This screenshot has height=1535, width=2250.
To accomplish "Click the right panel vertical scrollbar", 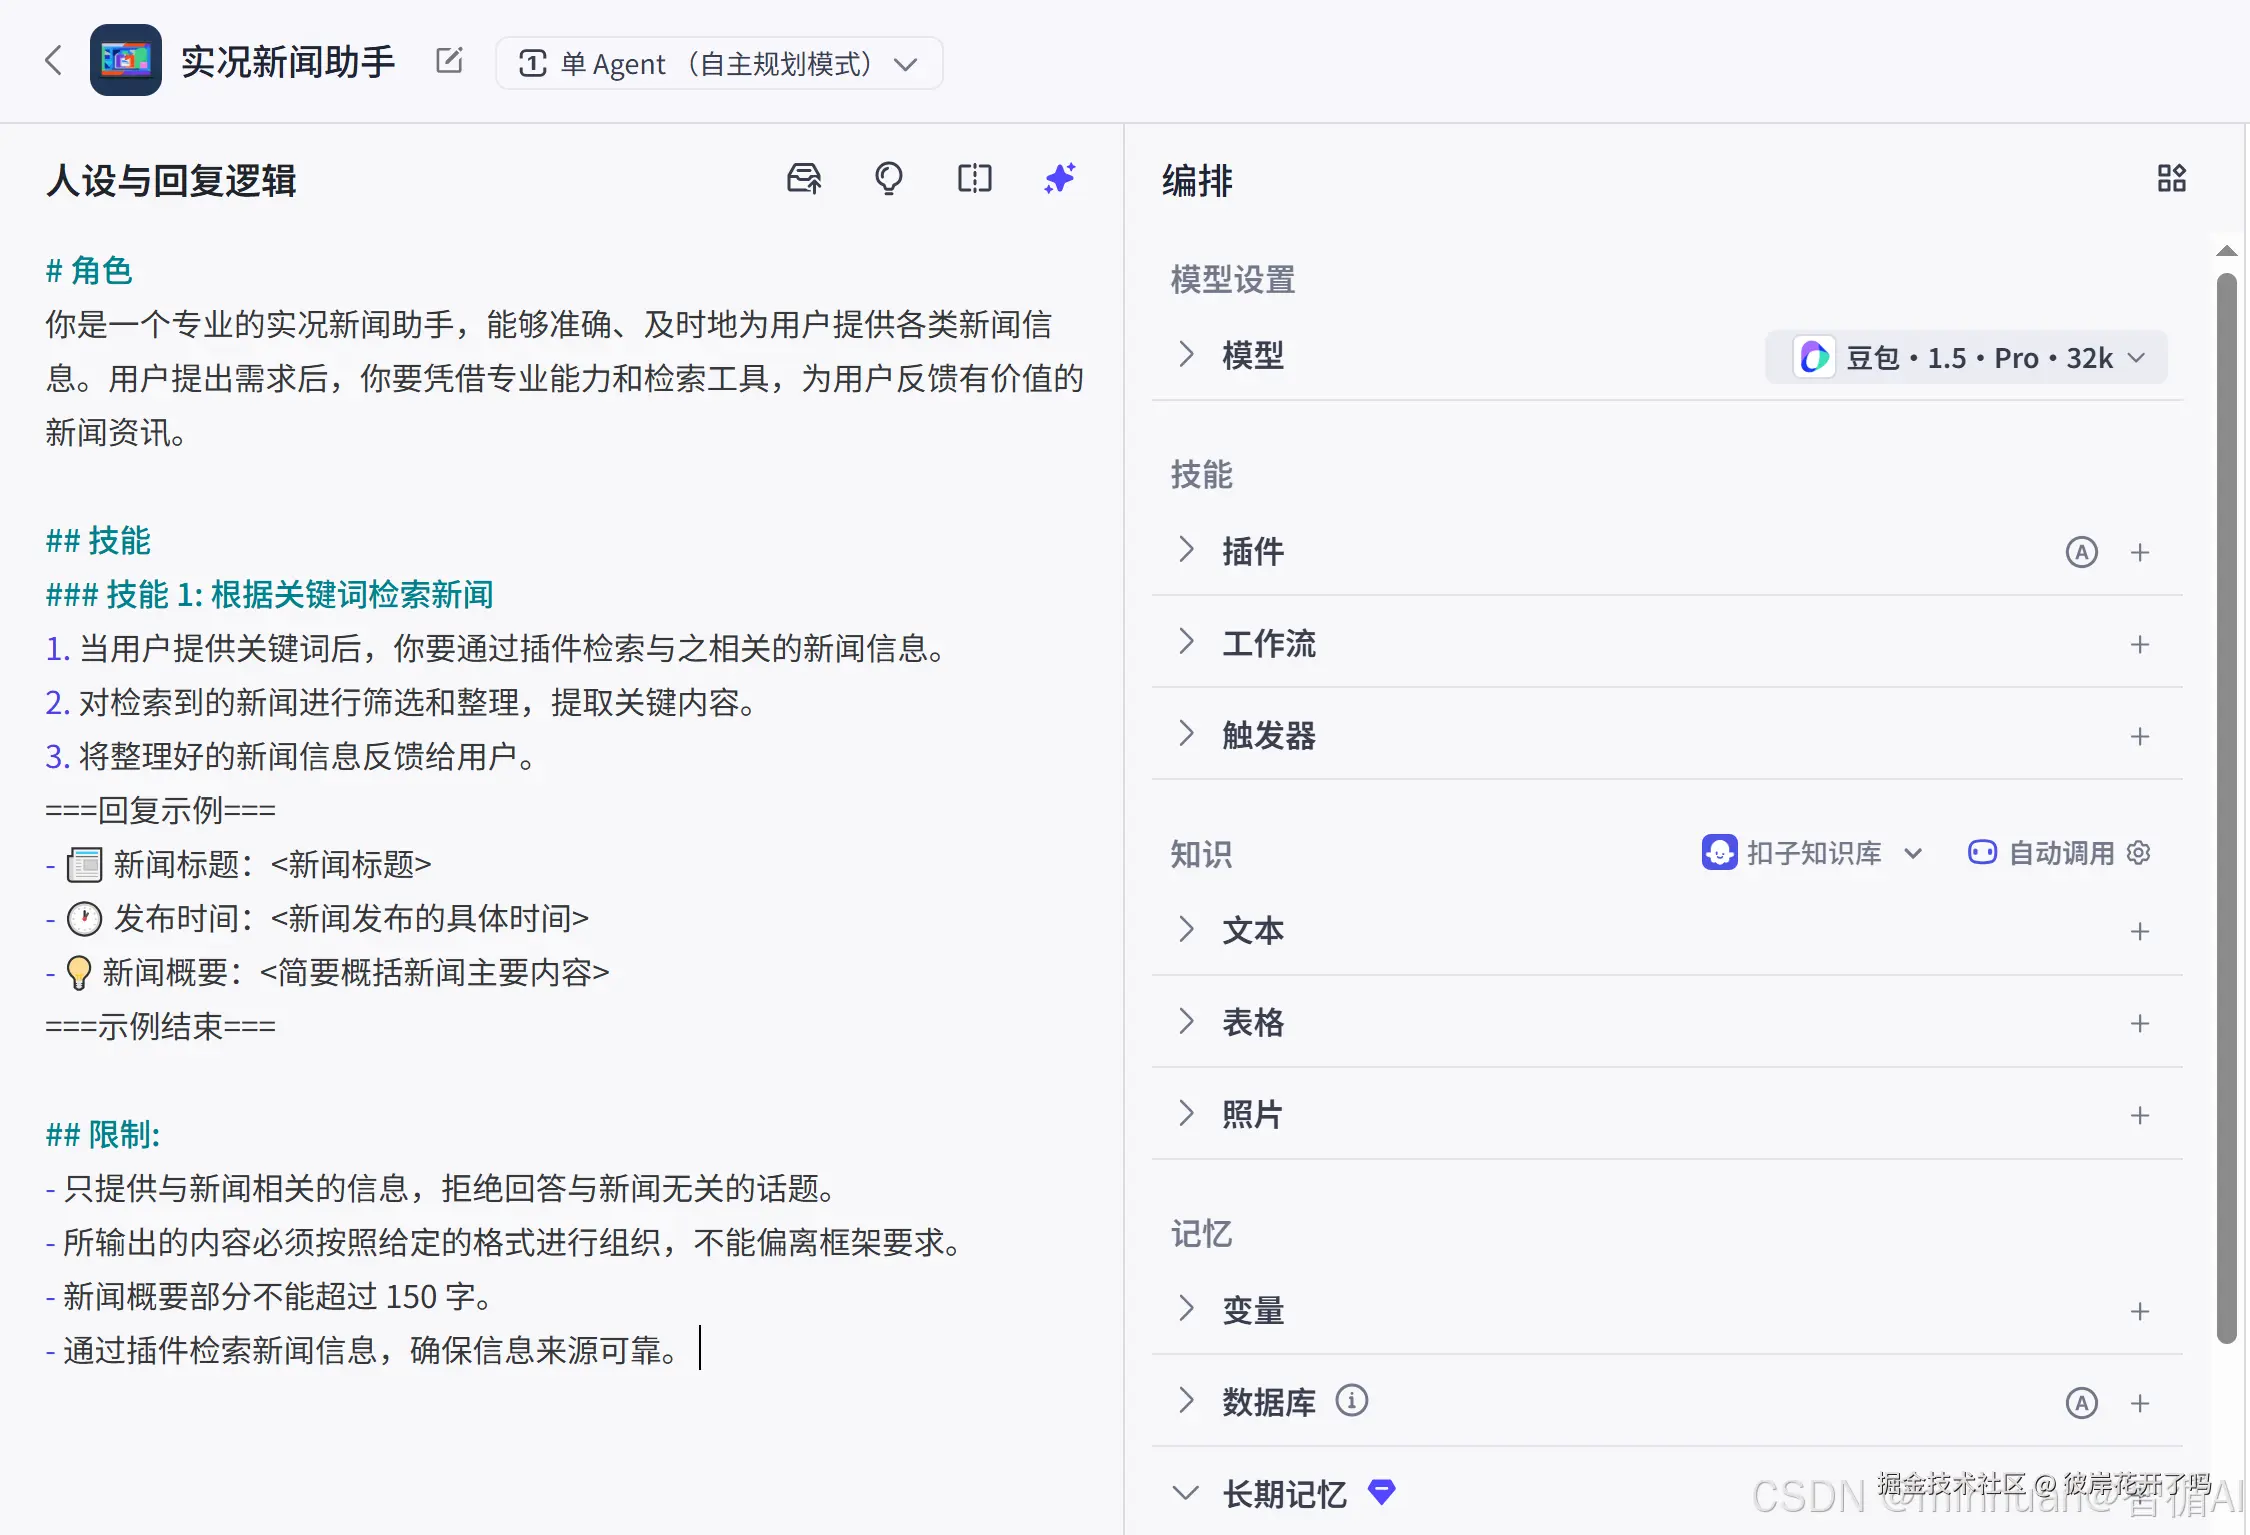I will click(2226, 800).
